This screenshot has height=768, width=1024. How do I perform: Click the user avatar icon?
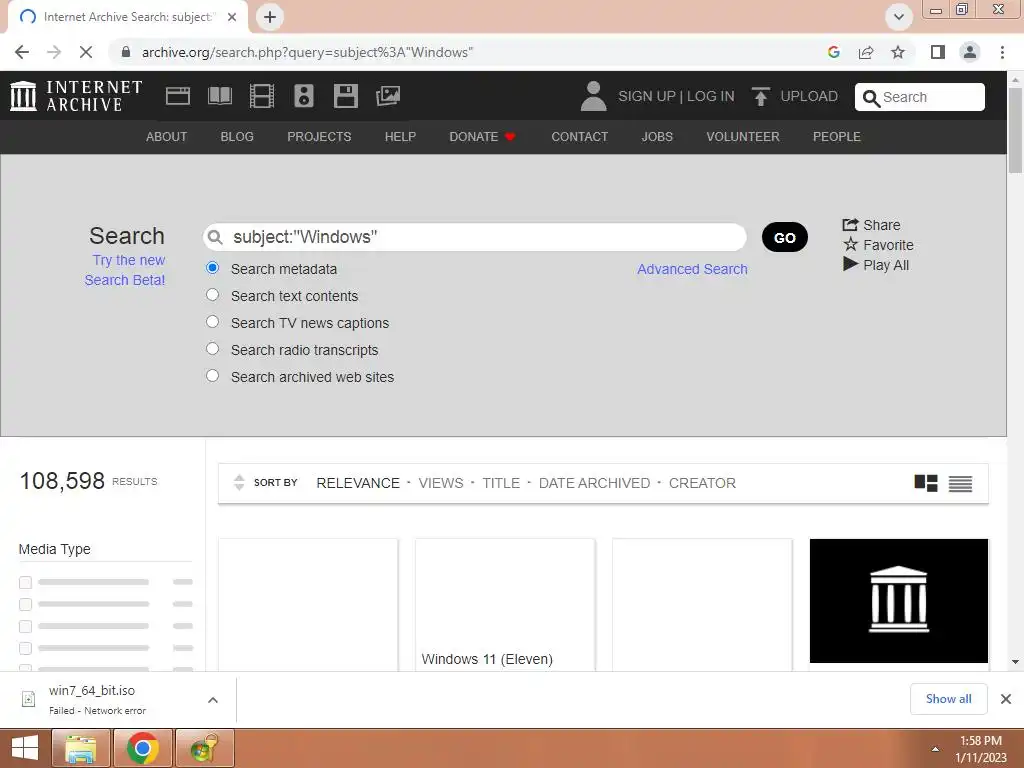pyautogui.click(x=593, y=96)
